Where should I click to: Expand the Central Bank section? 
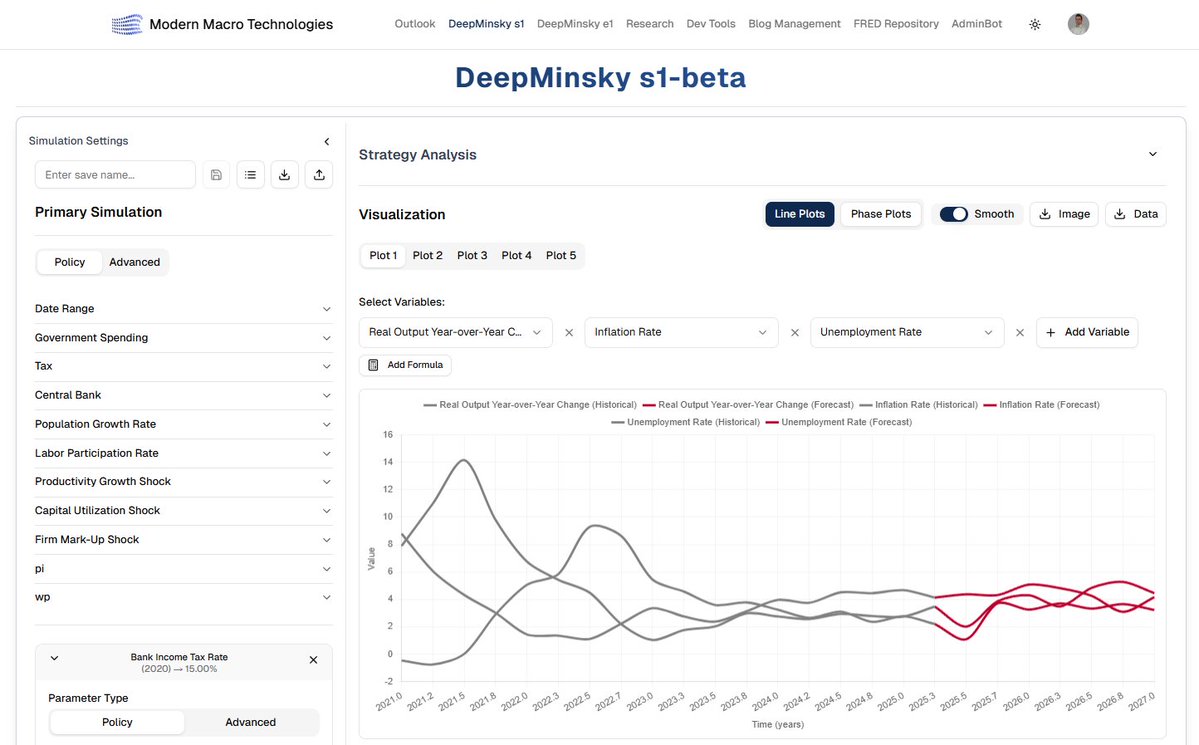pyautogui.click(x=183, y=395)
